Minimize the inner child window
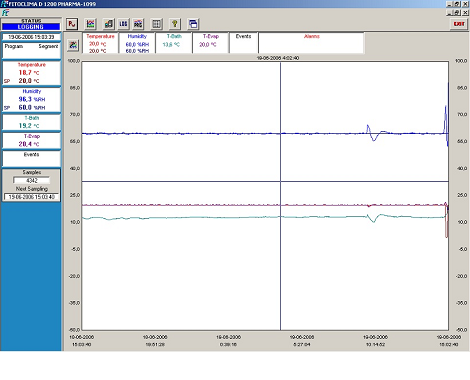The width and height of the screenshot is (470, 380). point(450,13)
